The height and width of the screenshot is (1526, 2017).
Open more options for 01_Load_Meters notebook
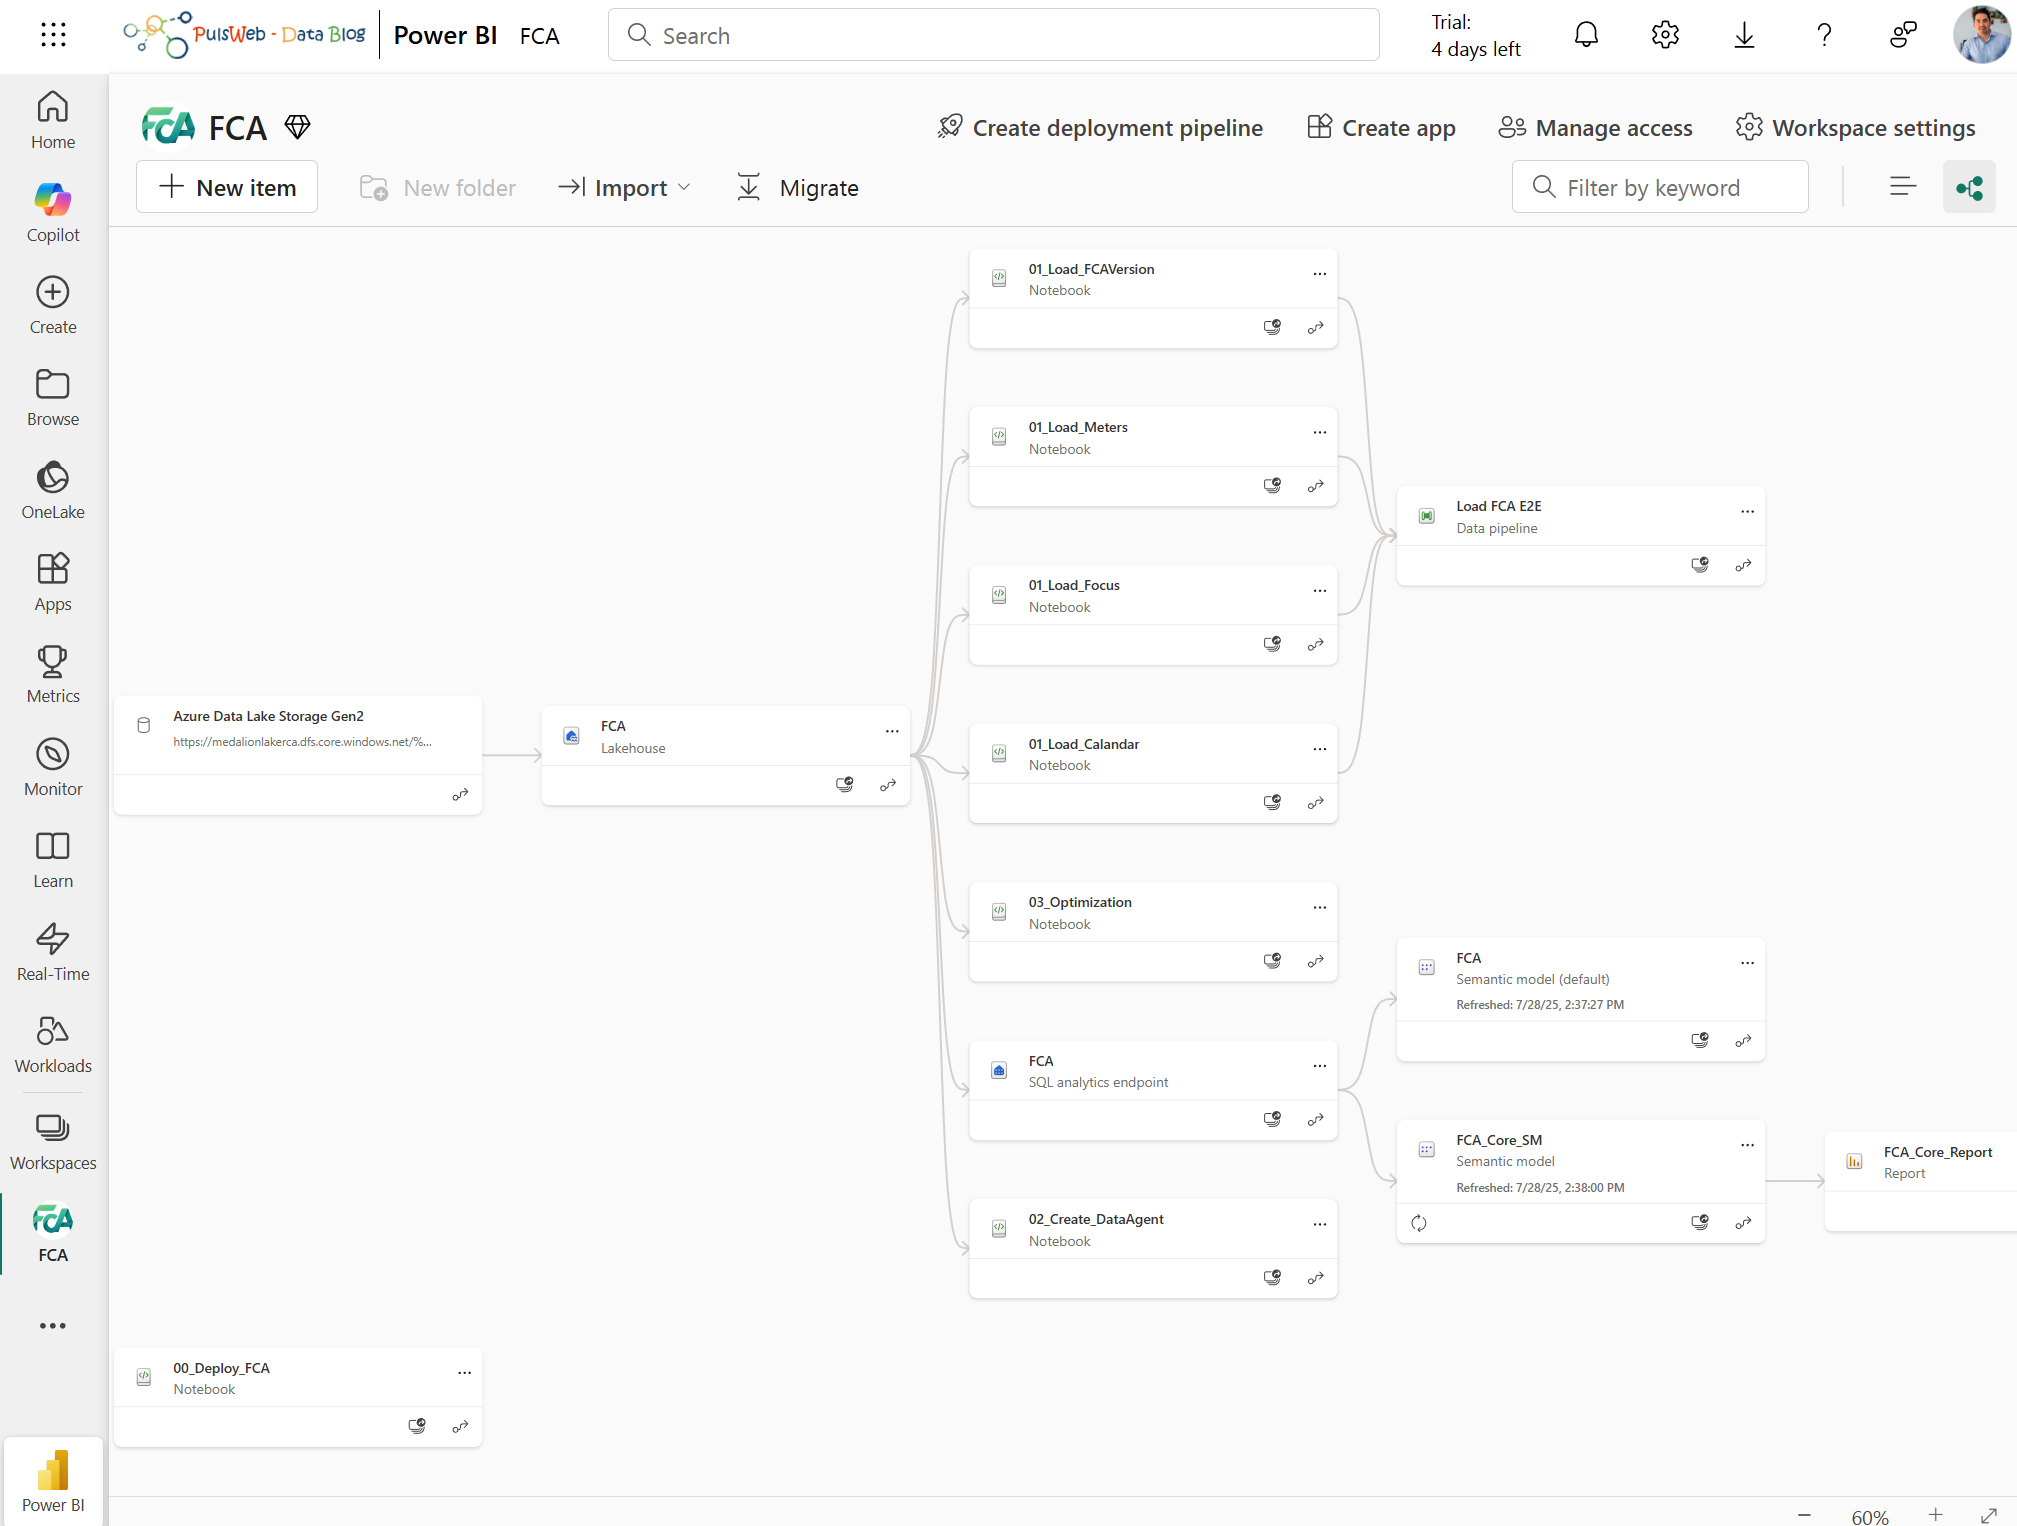pyautogui.click(x=1319, y=432)
